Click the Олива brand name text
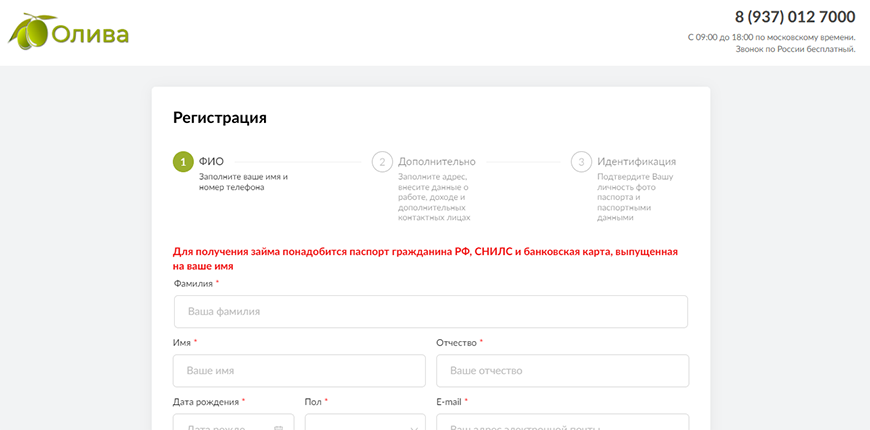Image resolution: width=870 pixels, height=430 pixels. (90, 35)
